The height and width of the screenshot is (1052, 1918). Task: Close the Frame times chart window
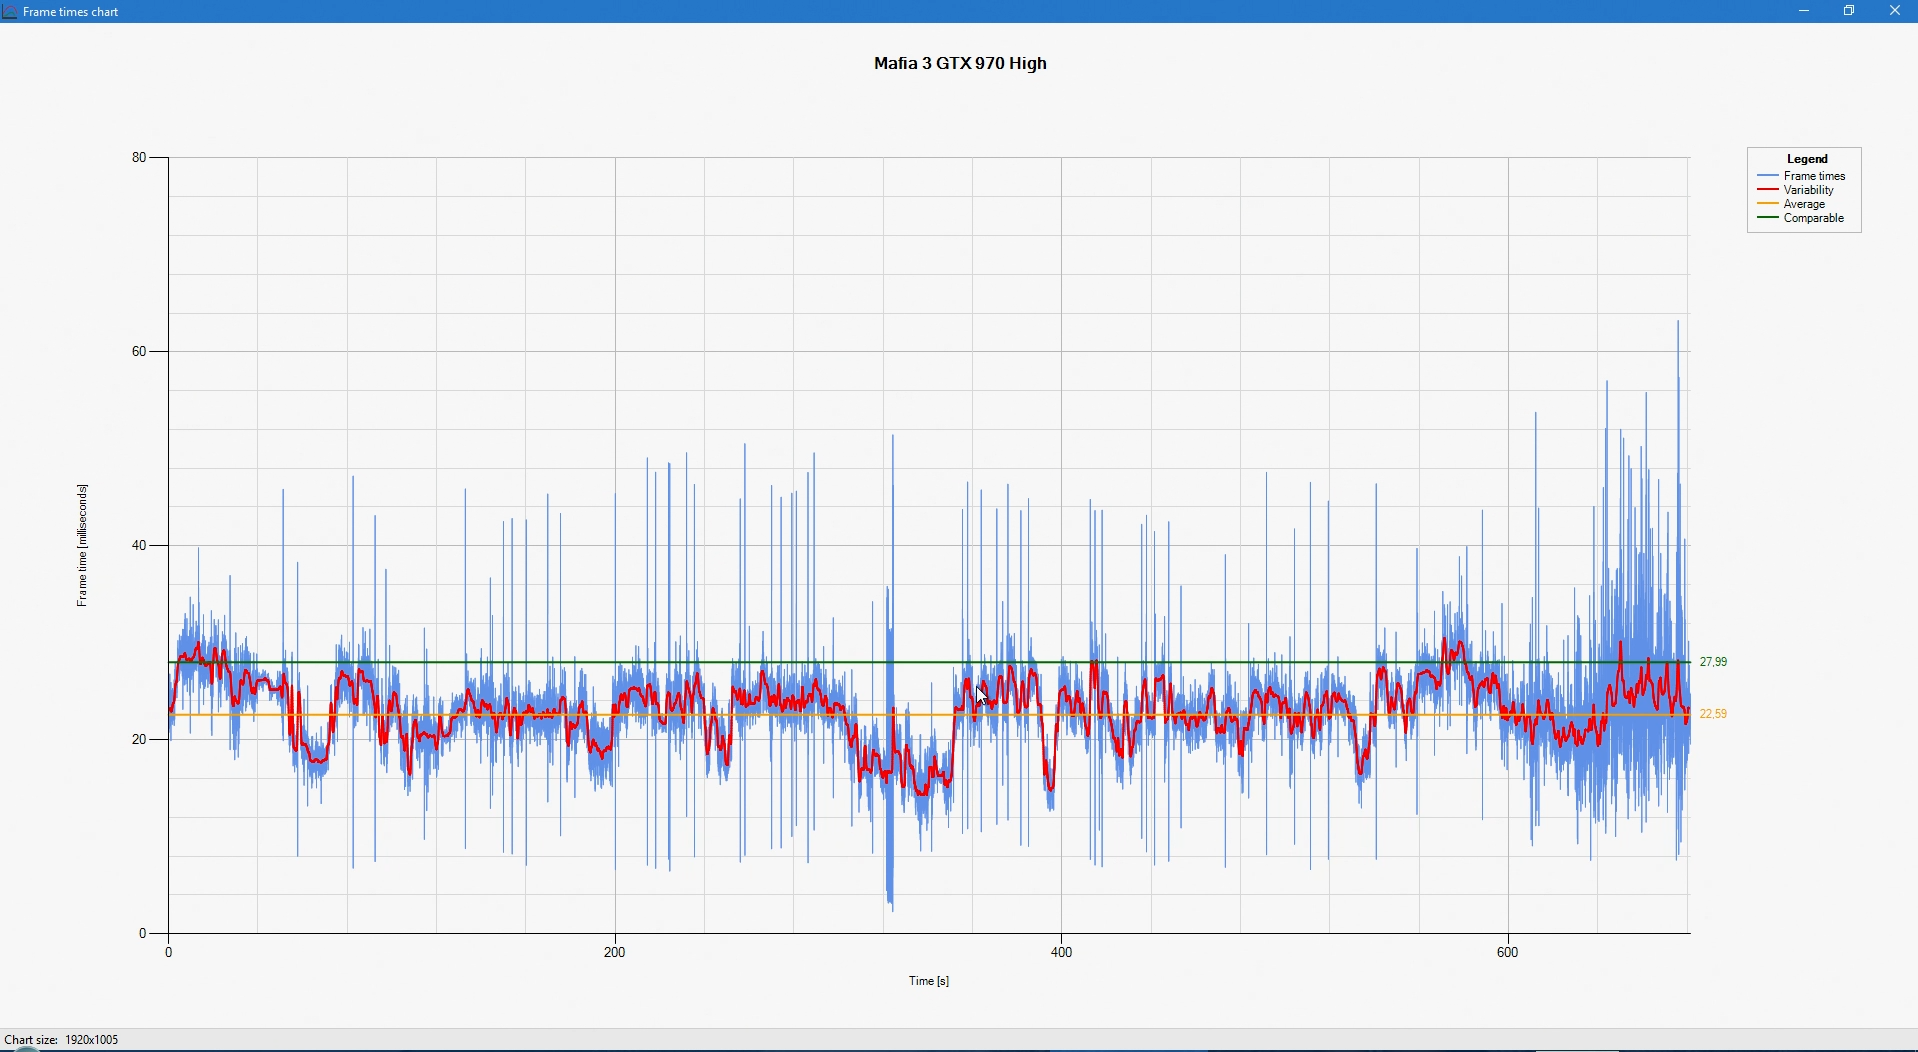coord(1895,11)
